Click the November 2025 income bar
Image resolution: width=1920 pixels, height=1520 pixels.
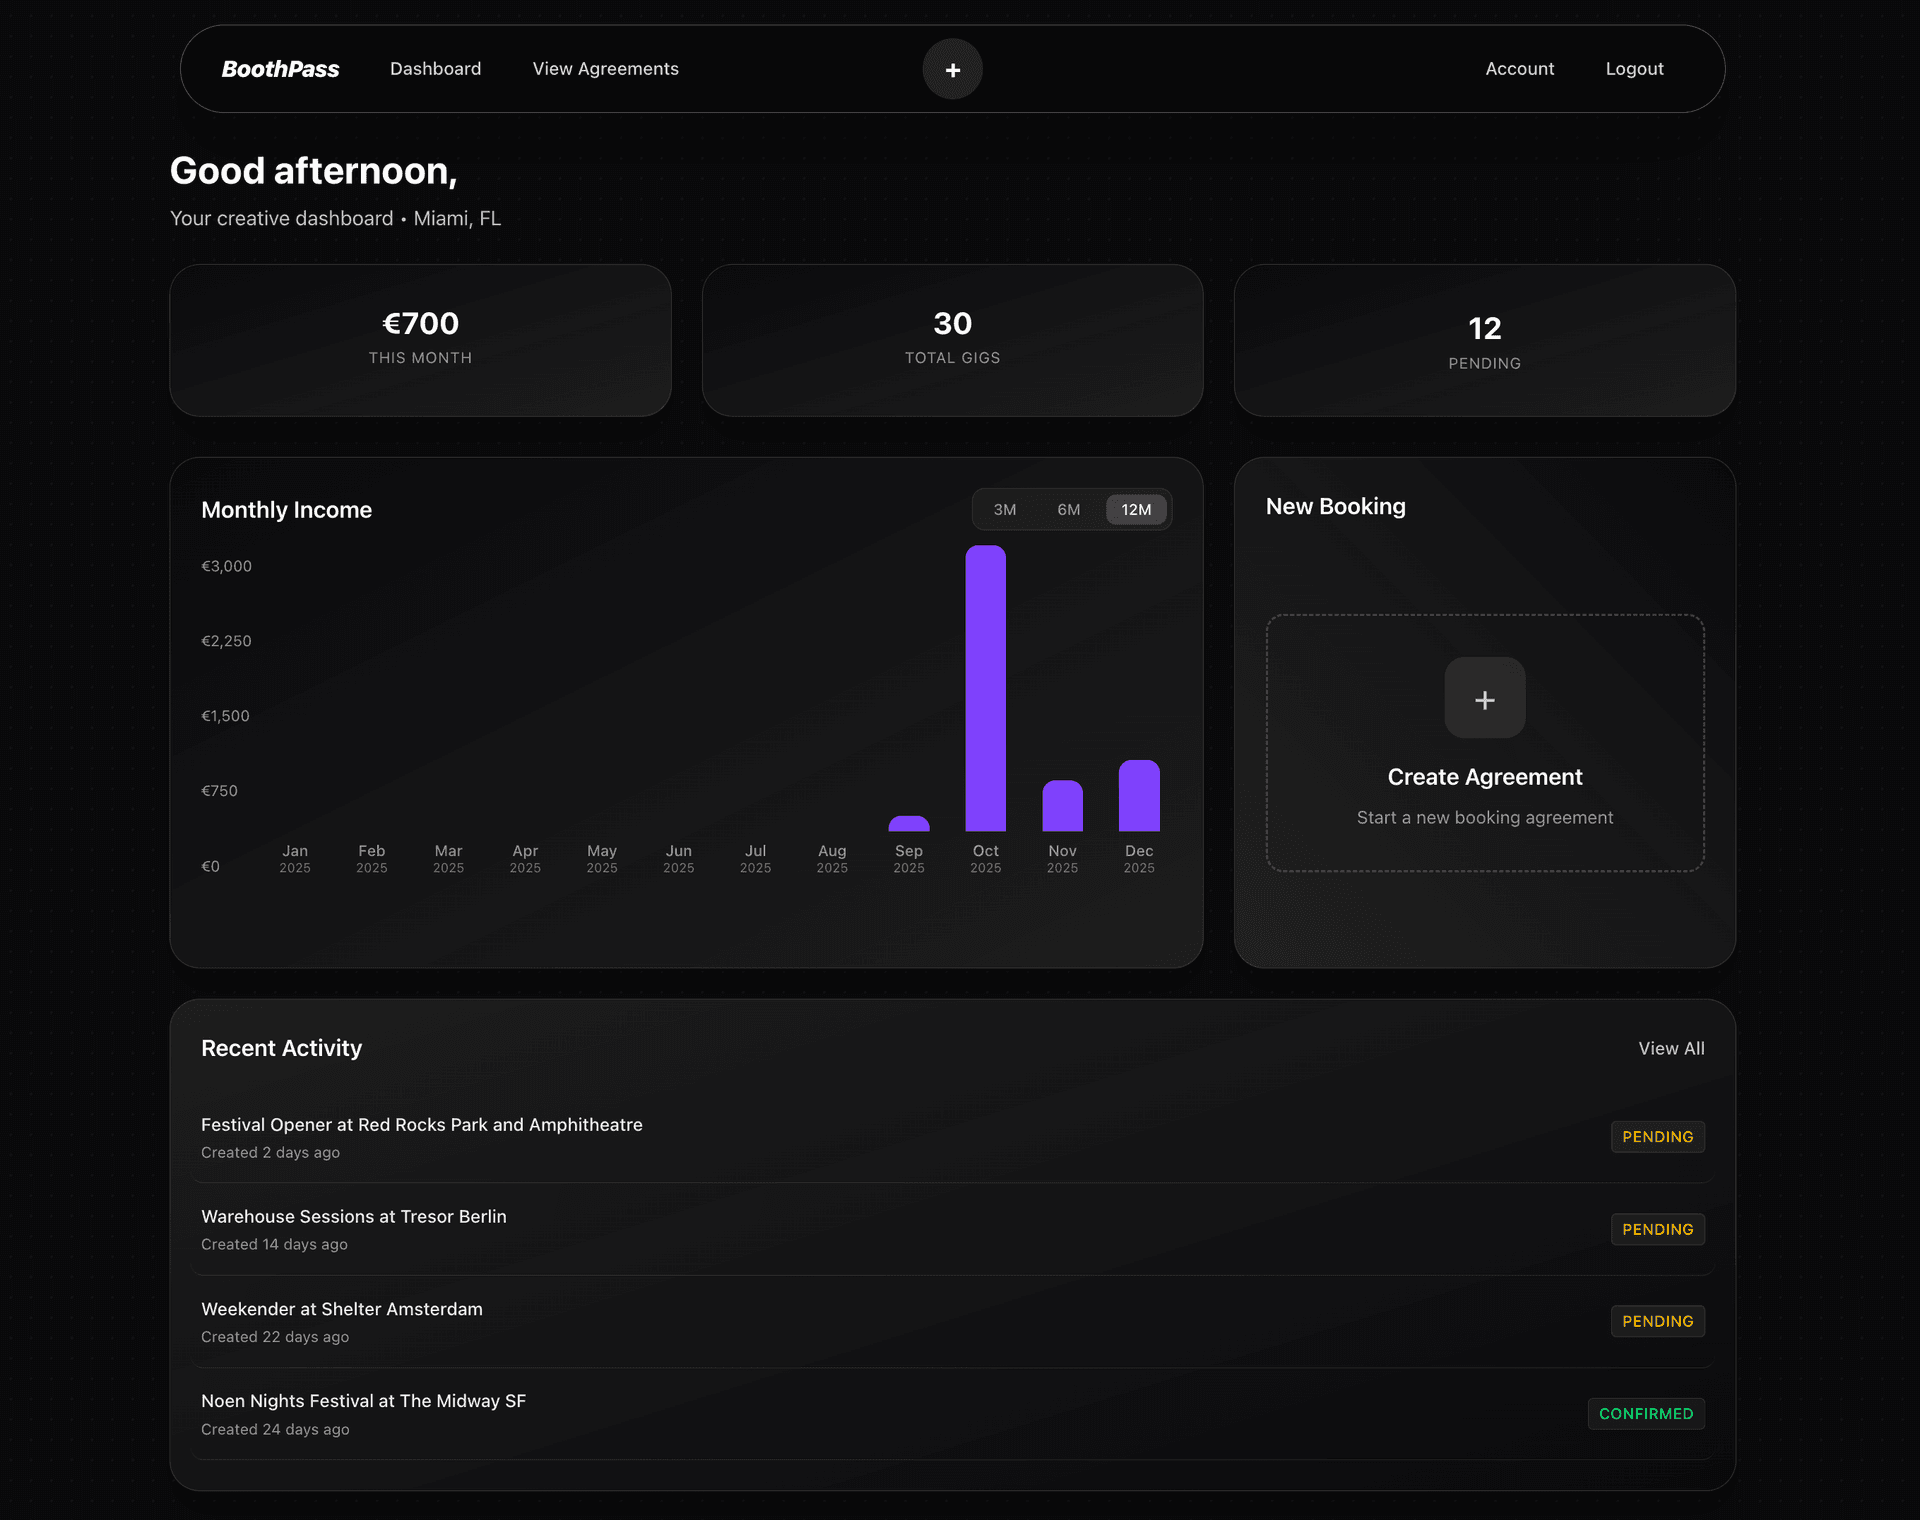pos(1062,806)
